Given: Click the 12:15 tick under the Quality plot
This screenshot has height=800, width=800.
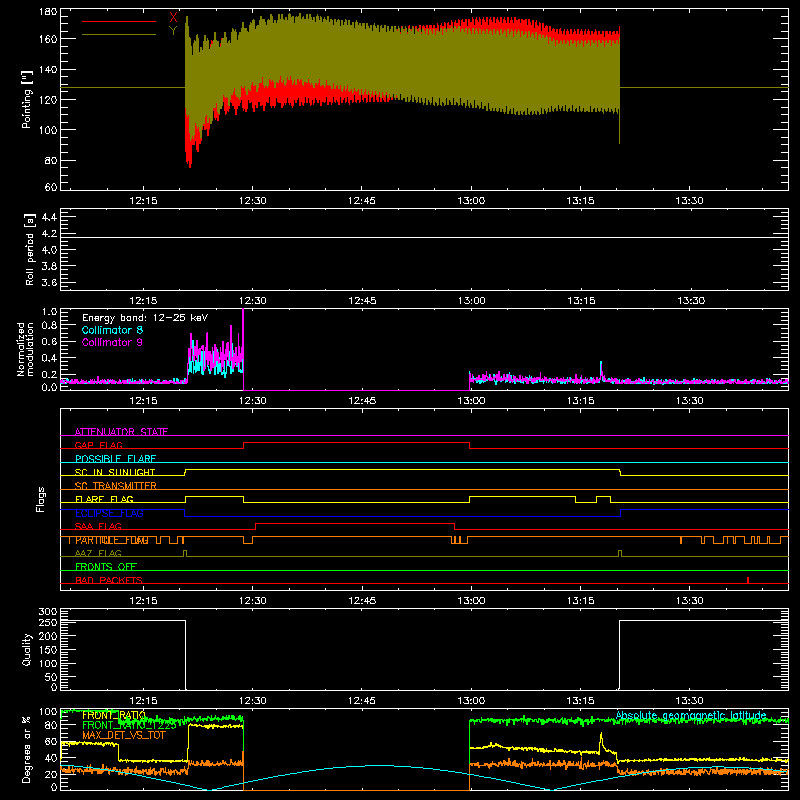Looking at the screenshot, I should tap(143, 701).
